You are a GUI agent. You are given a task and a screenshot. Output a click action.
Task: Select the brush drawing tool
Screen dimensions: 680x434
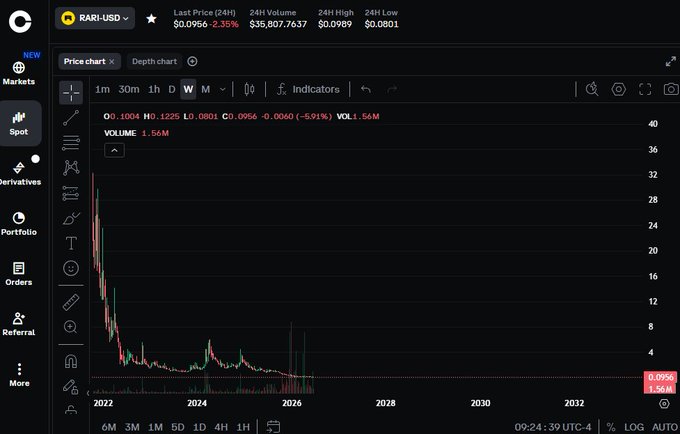(71, 218)
